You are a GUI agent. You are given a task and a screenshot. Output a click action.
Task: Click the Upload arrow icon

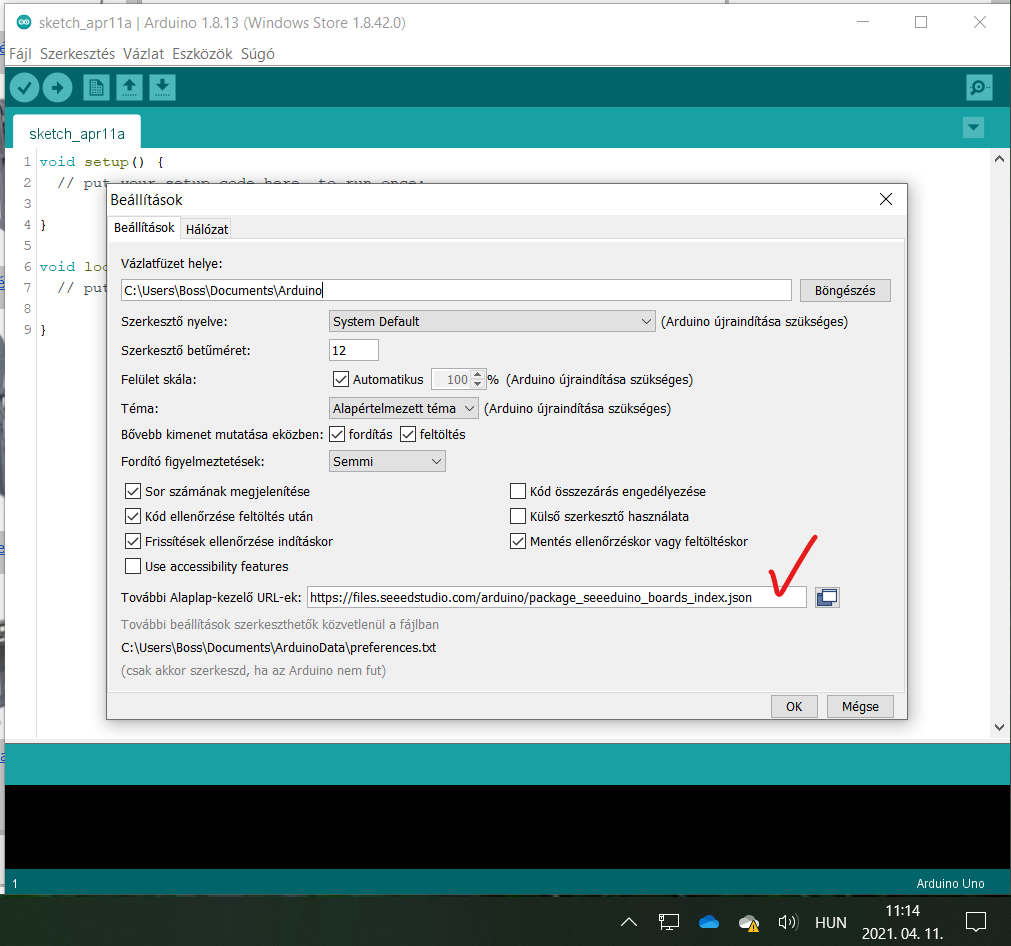click(57, 88)
